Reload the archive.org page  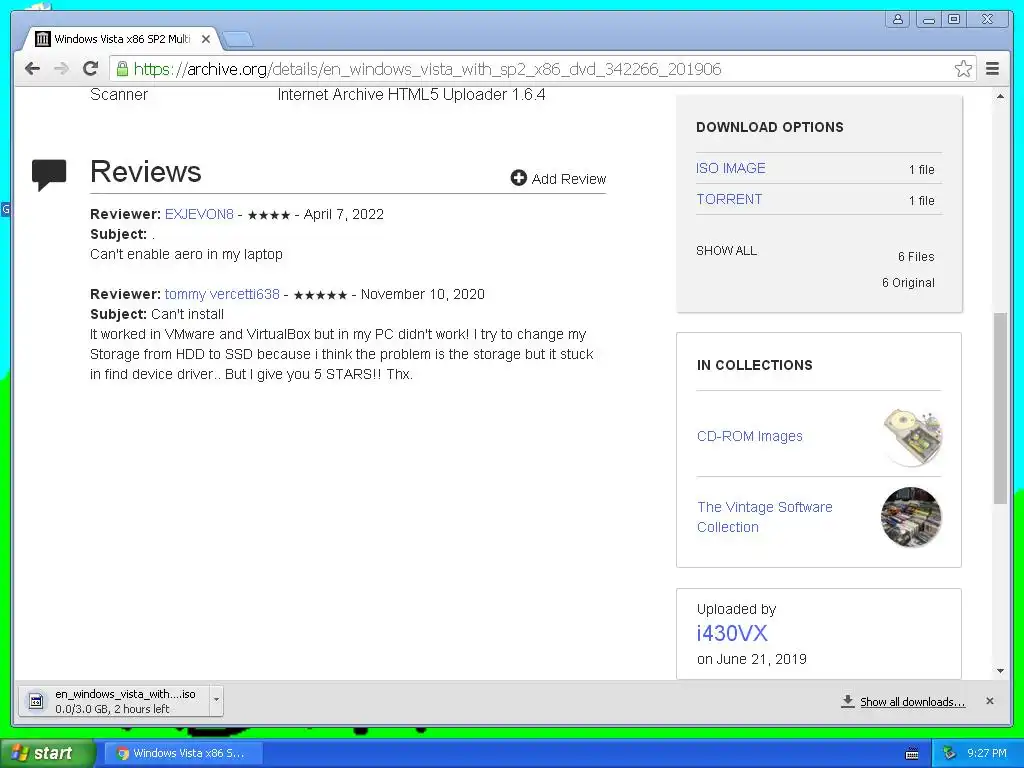pos(91,69)
